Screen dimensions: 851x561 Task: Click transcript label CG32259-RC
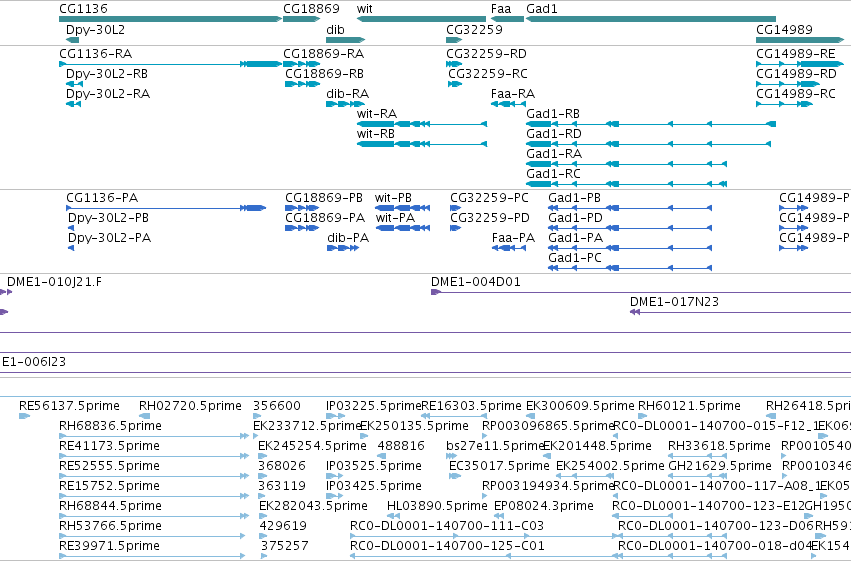[x=488, y=74]
